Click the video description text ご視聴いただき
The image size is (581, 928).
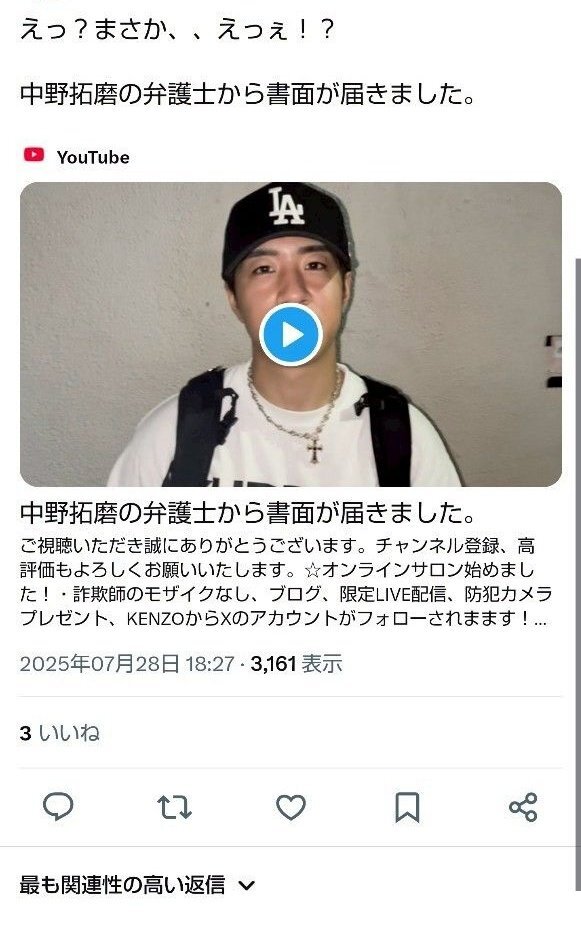[x=286, y=581]
